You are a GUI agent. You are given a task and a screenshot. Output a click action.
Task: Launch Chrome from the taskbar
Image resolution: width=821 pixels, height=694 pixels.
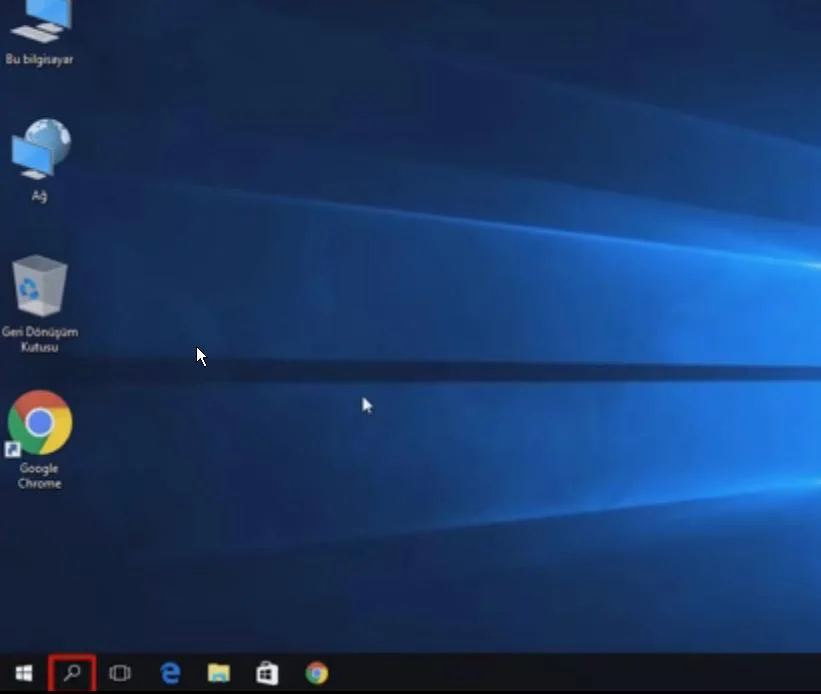click(x=316, y=673)
